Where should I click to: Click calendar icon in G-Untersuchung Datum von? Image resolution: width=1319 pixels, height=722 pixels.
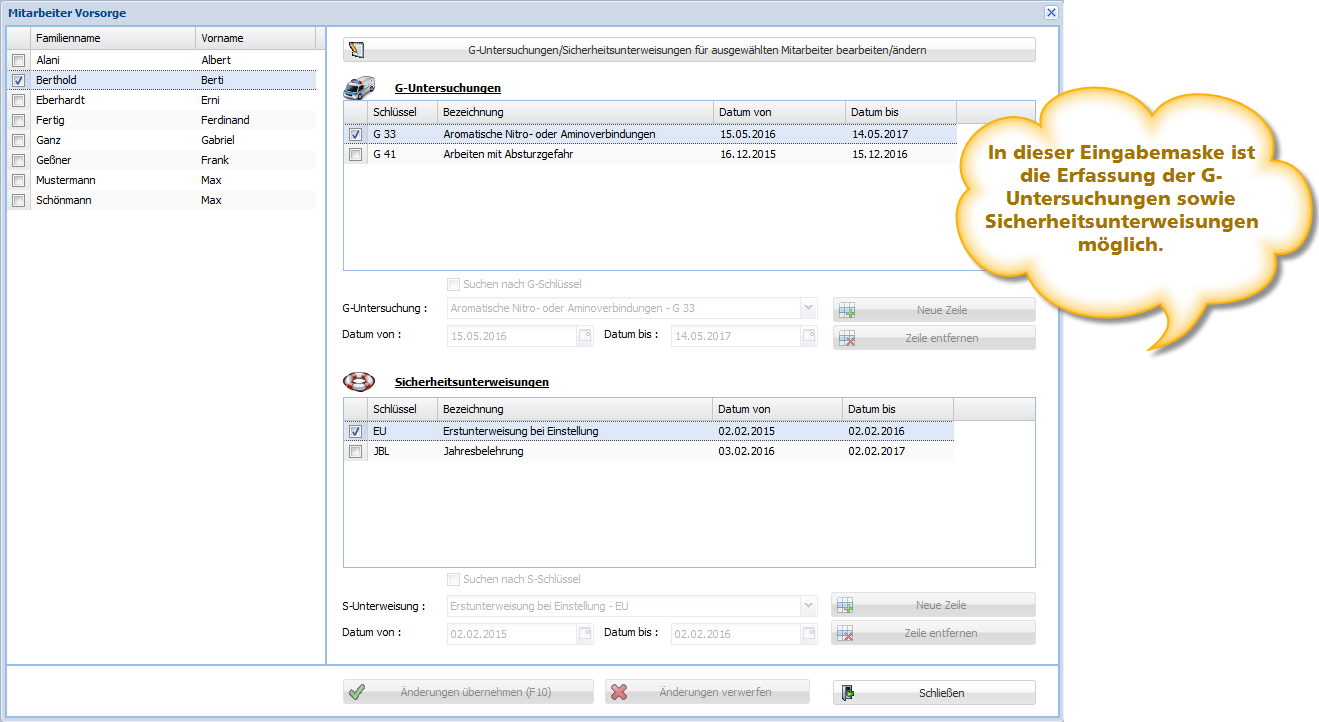(x=584, y=336)
